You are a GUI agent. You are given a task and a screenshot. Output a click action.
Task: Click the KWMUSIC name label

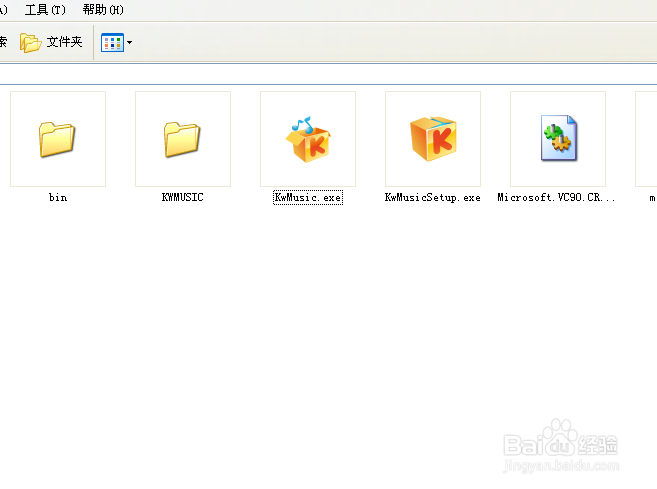click(x=183, y=197)
